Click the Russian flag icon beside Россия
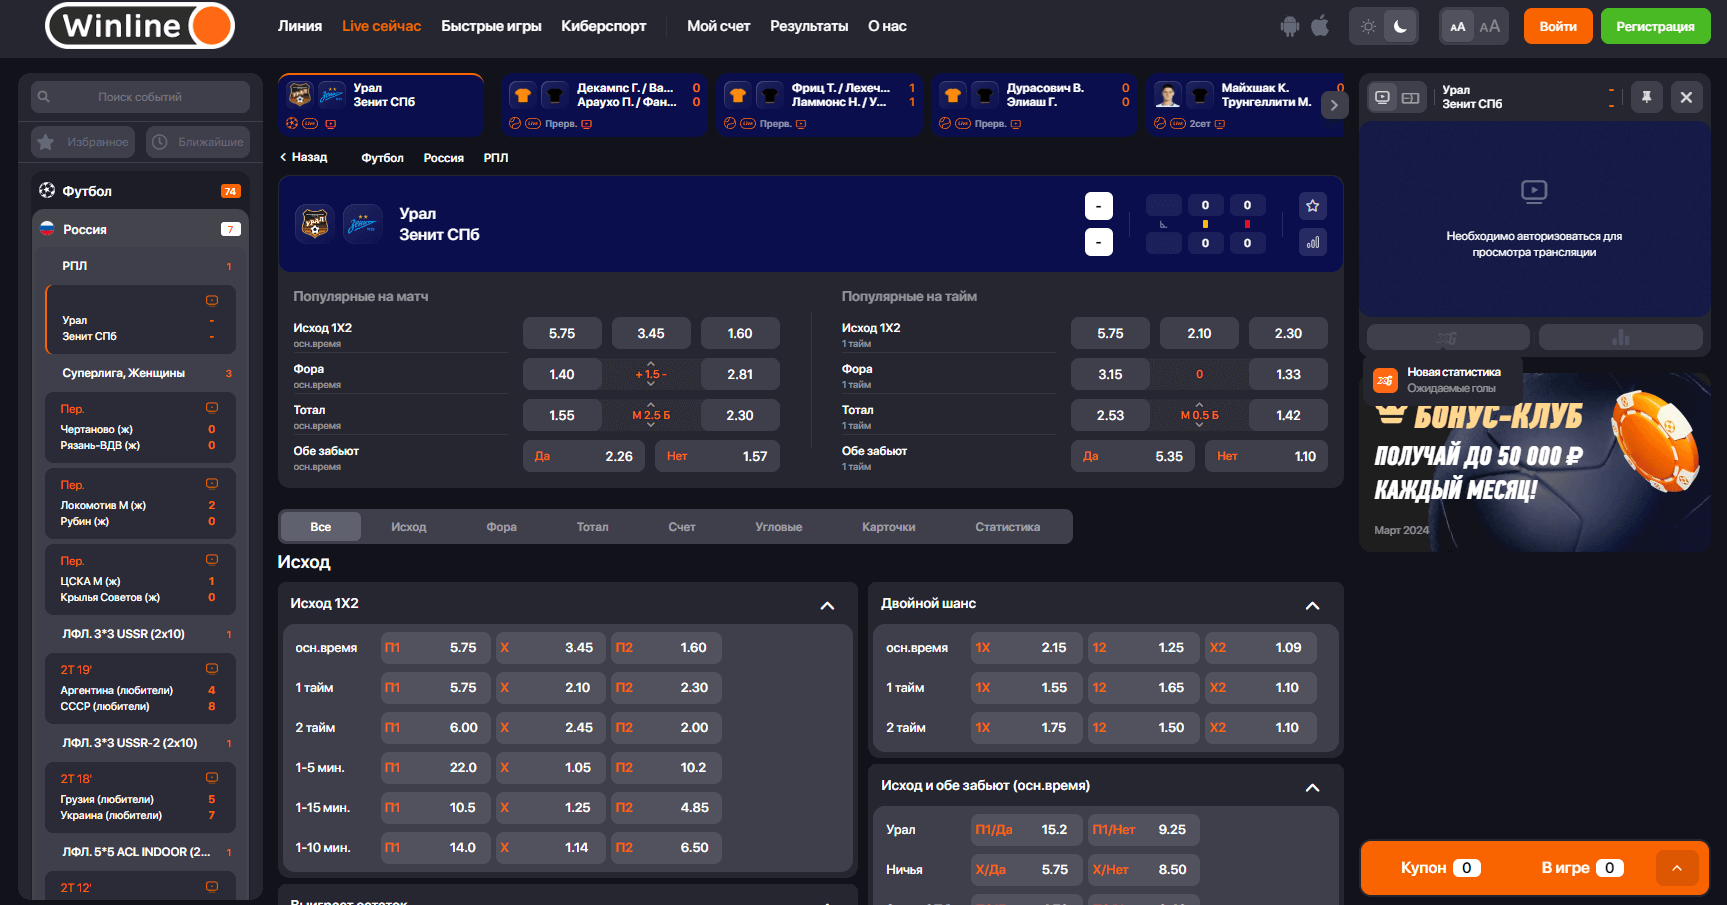Viewport: 1727px width, 905px height. [47, 229]
